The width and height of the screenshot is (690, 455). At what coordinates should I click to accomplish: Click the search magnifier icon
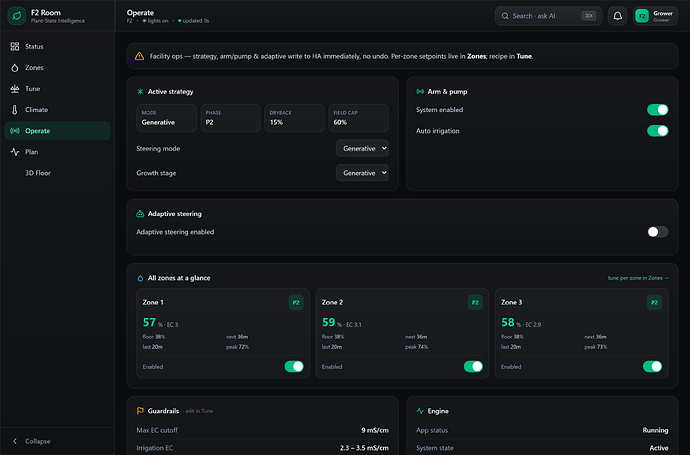pos(505,16)
